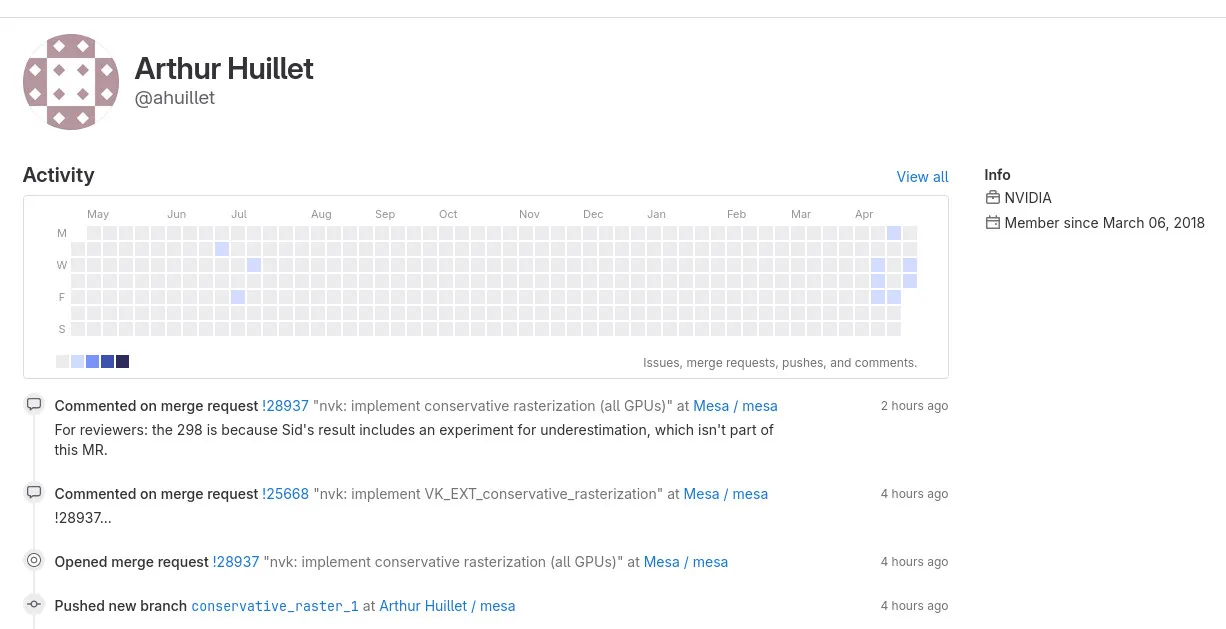Image resolution: width=1226 pixels, height=629 pixels.
Task: Click the briefcase icon next to NVIDIA
Action: tap(992, 198)
